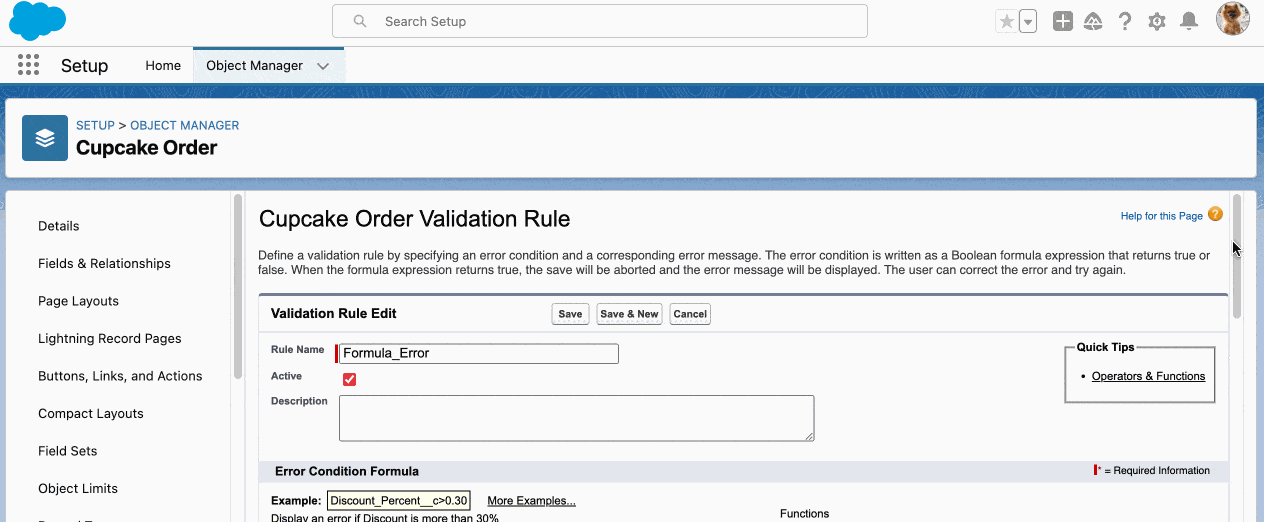Uncheck the Active checkbox
This screenshot has width=1264, height=522.
(x=349, y=379)
